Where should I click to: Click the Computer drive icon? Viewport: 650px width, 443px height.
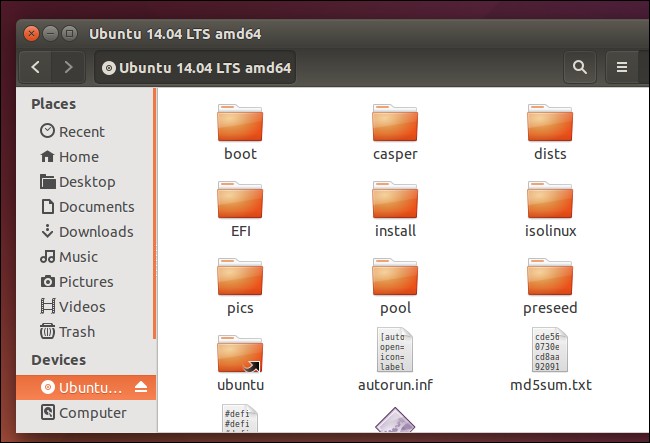(48, 412)
